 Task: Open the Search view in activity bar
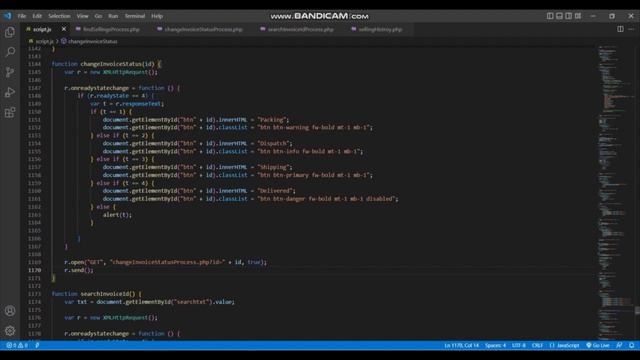(10, 52)
